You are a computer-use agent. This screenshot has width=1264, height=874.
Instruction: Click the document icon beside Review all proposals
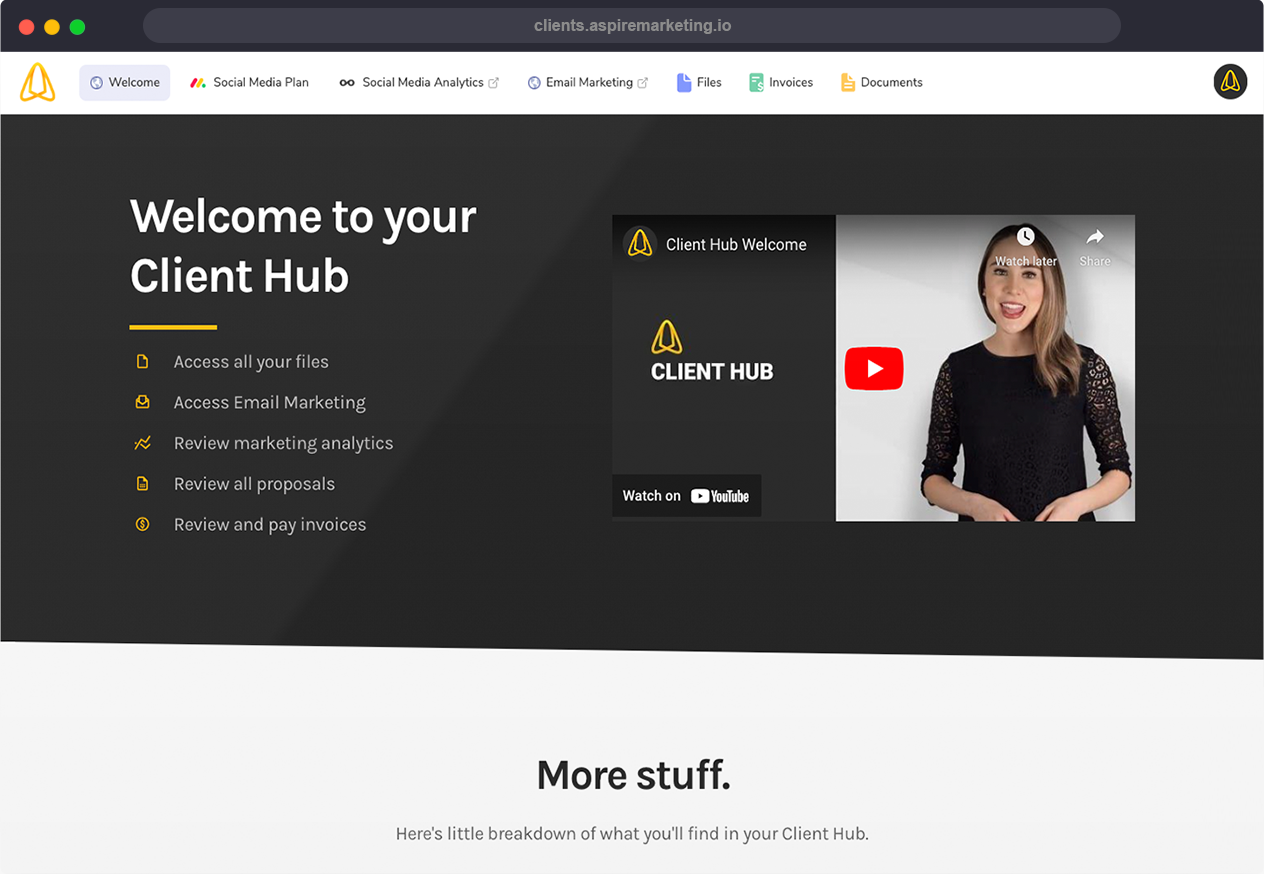(143, 484)
